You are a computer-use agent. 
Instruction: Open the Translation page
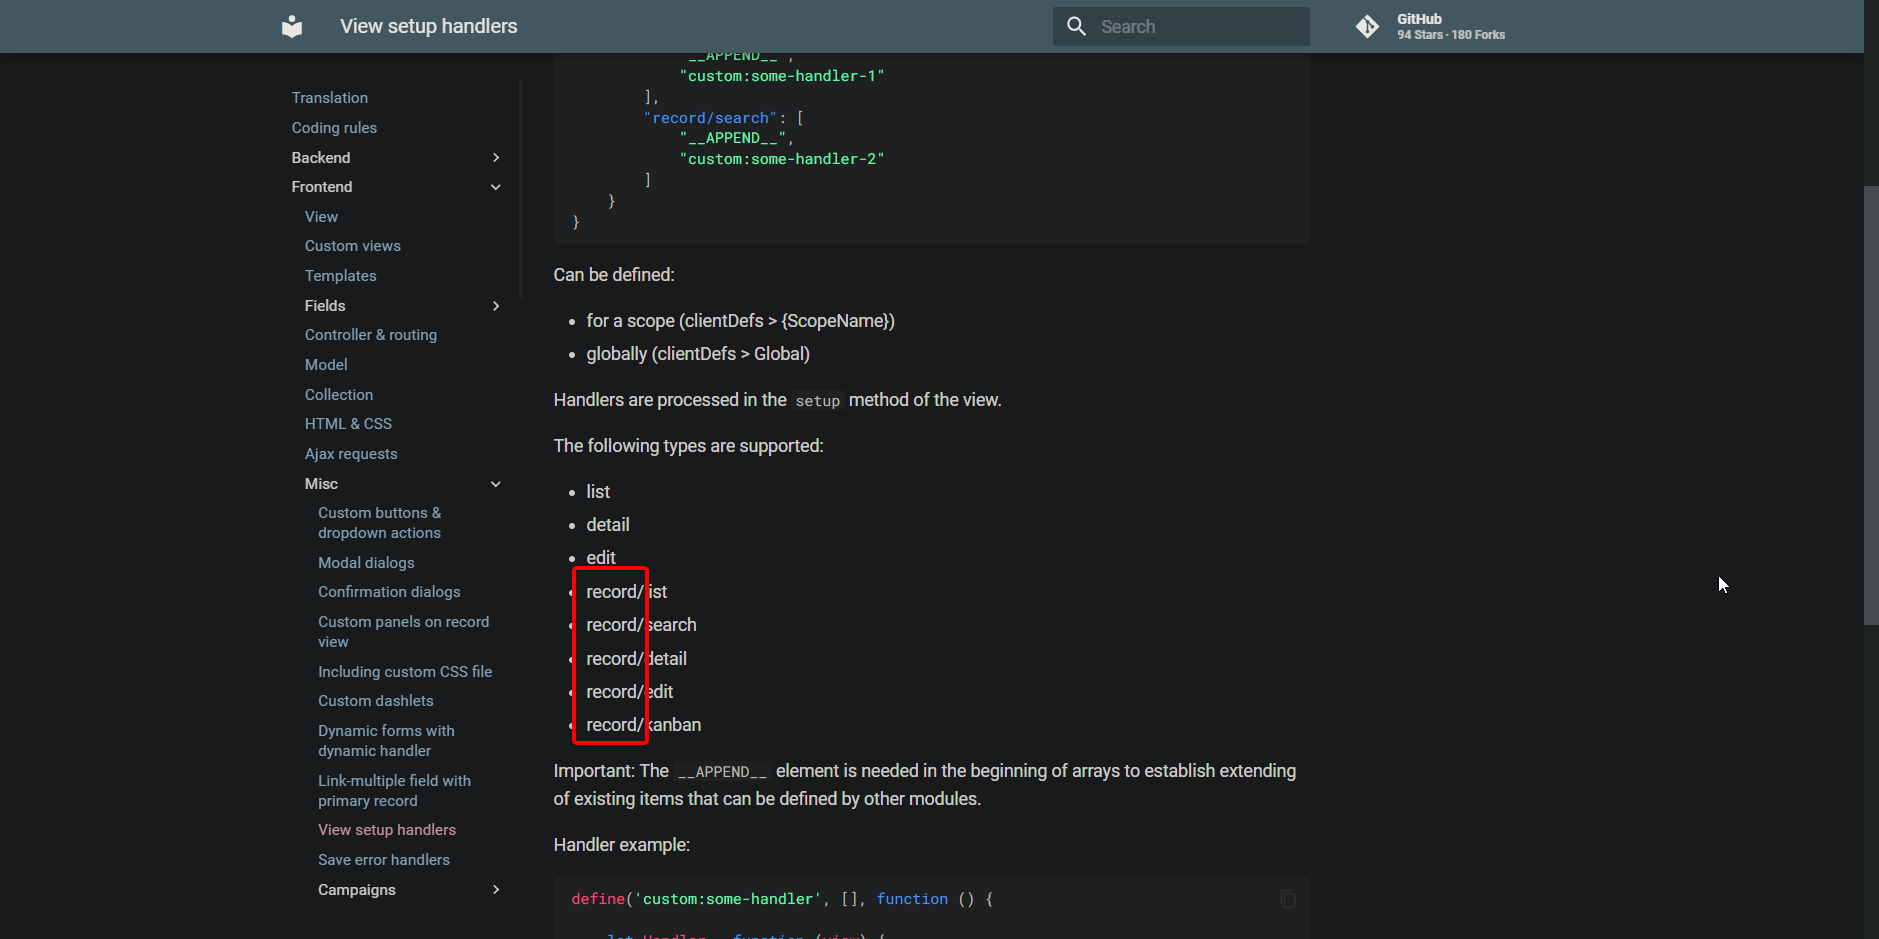[x=330, y=98]
